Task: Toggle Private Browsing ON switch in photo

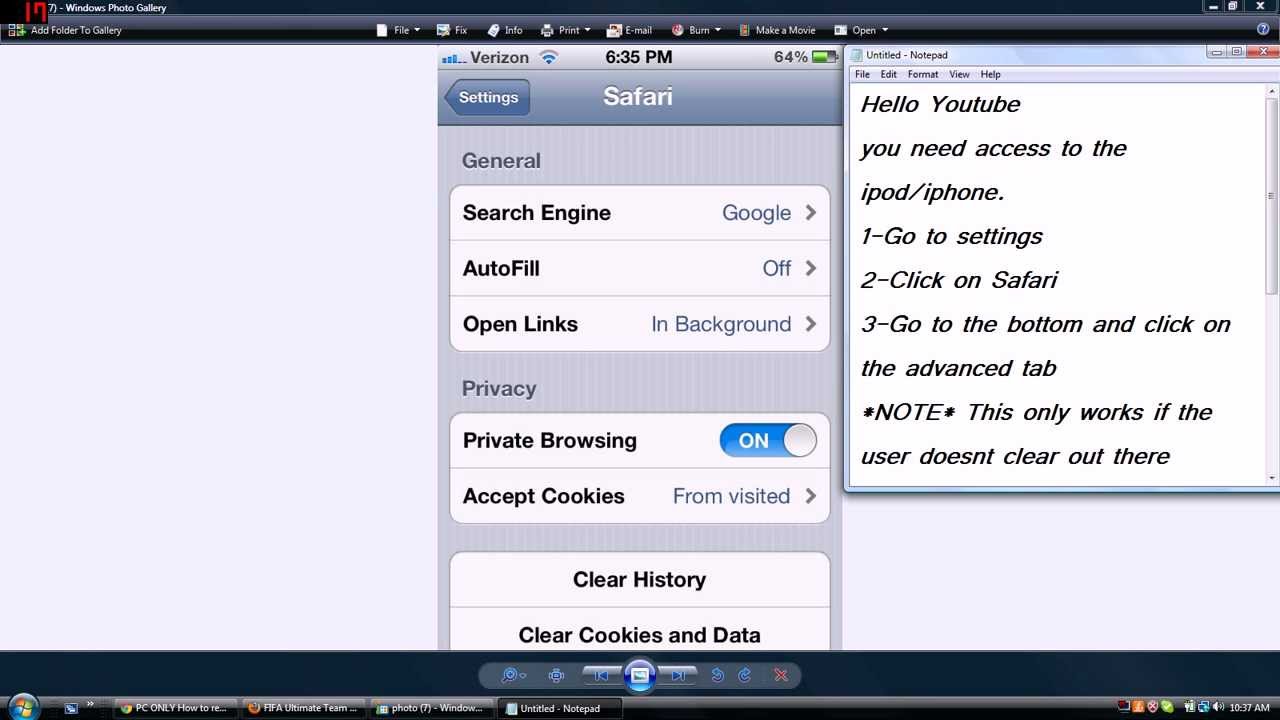Action: 768,440
